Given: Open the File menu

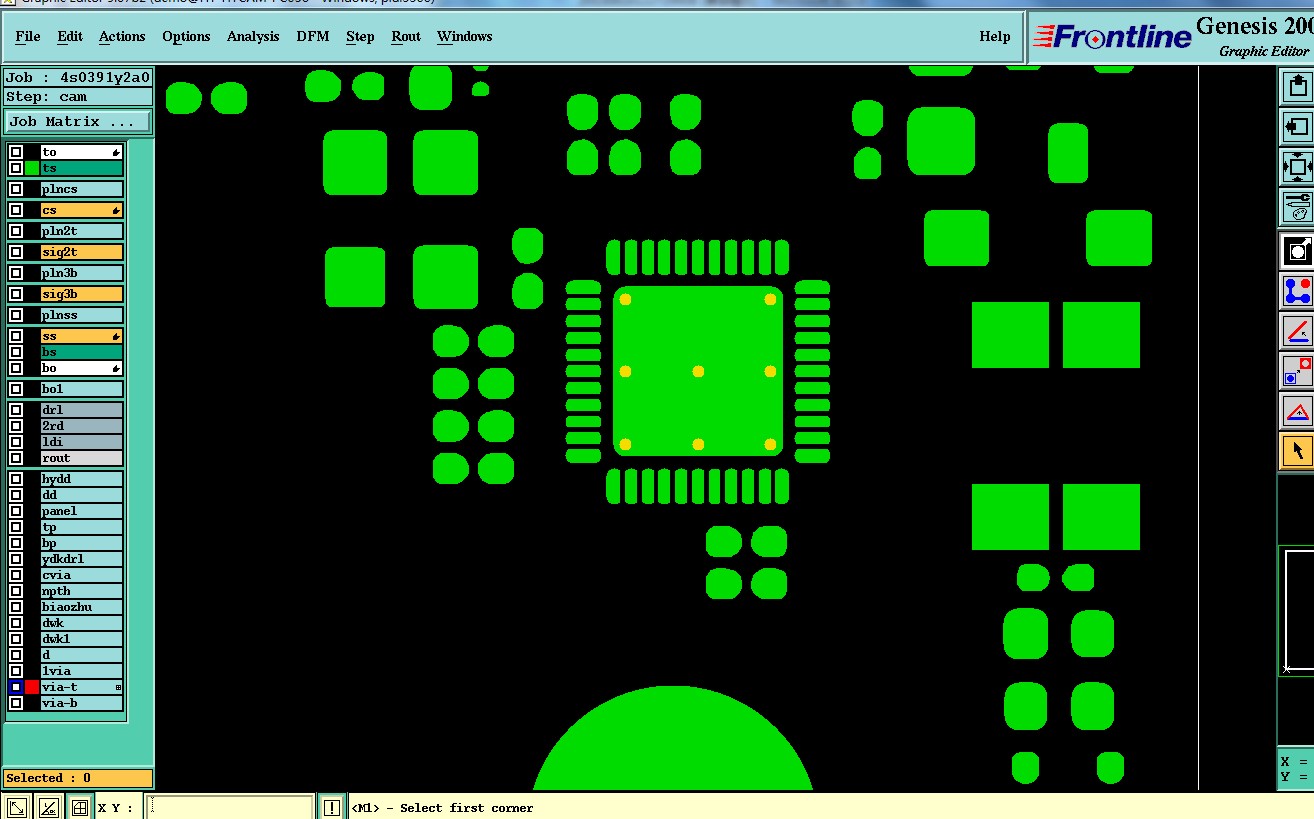Looking at the screenshot, I should [28, 36].
